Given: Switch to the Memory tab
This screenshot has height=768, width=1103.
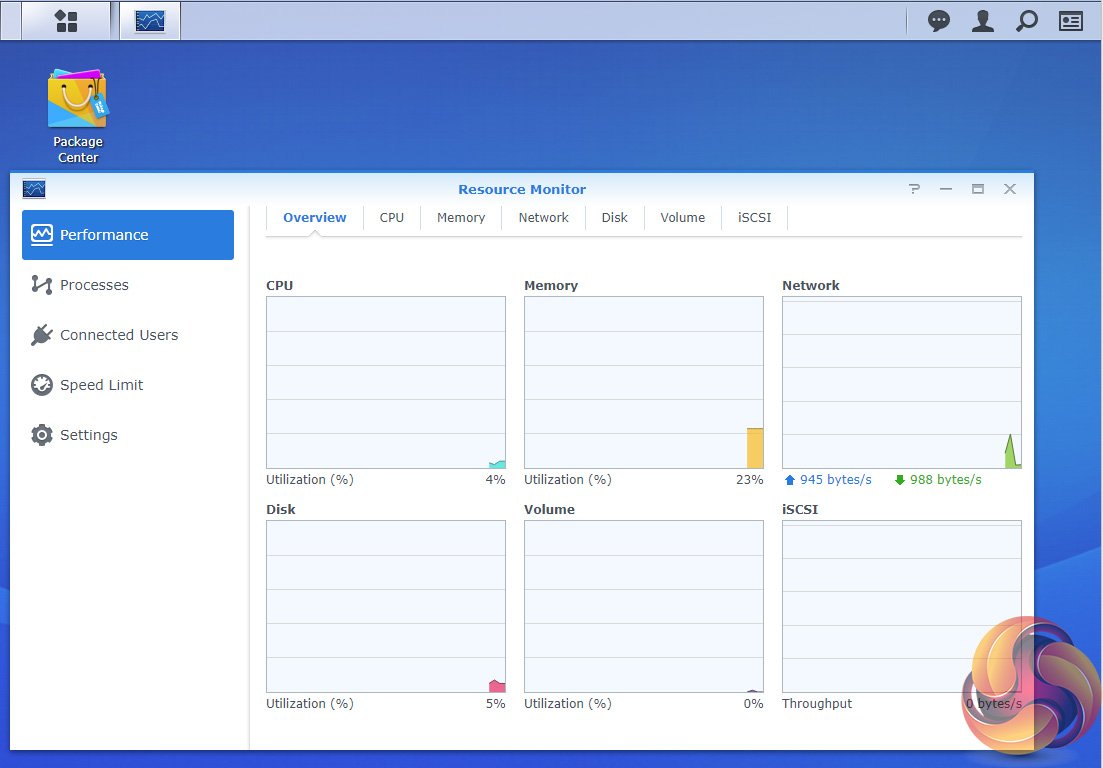Looking at the screenshot, I should [x=461, y=218].
